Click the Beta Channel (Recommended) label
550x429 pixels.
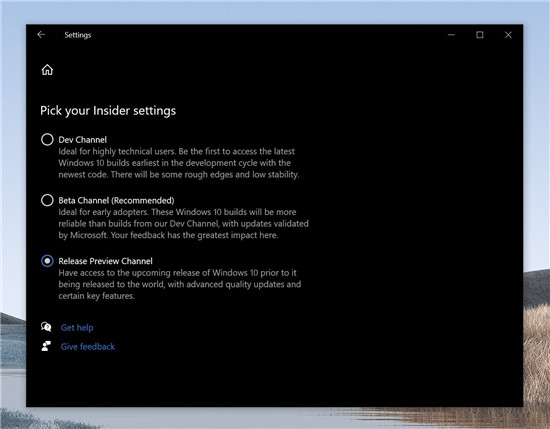116,200
